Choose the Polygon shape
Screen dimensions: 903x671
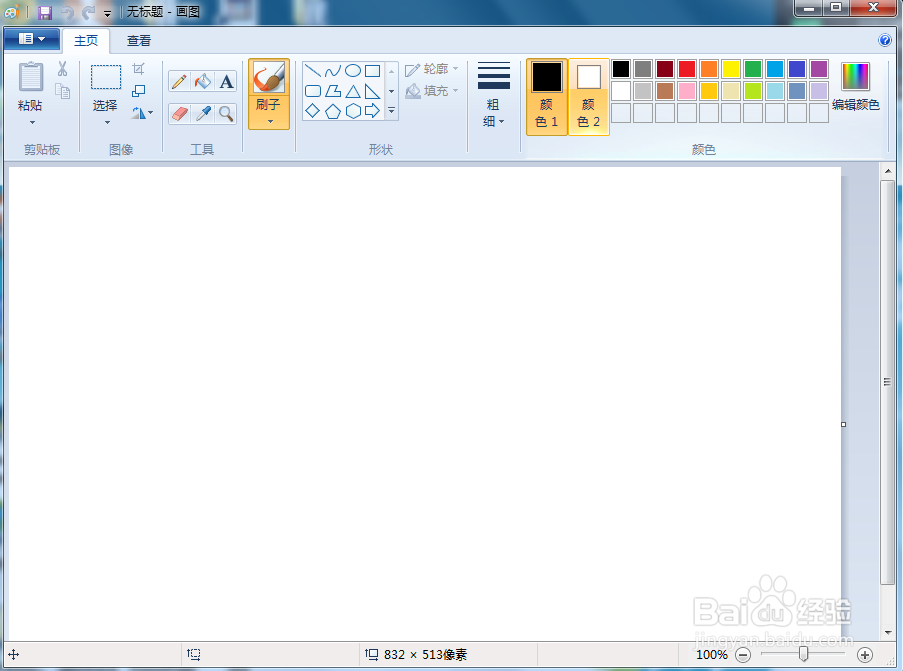333,91
